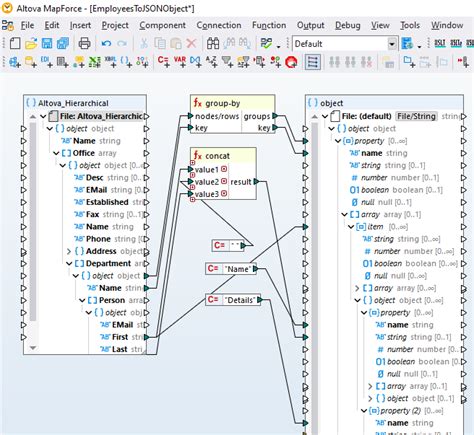Image resolution: width=474 pixels, height=435 pixels.
Task: Select XSLT2 output language icon
Action: (456, 44)
